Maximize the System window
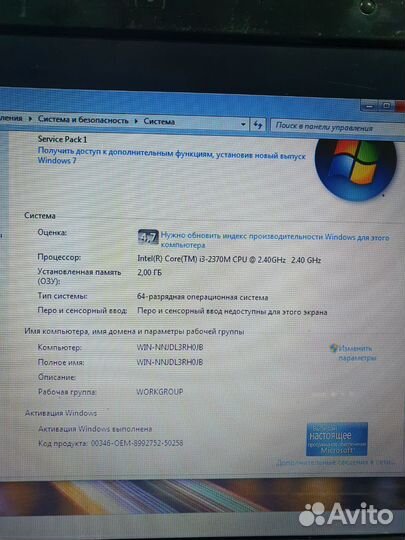Image resolution: width=405 pixels, height=540 pixels. click(x=386, y=106)
